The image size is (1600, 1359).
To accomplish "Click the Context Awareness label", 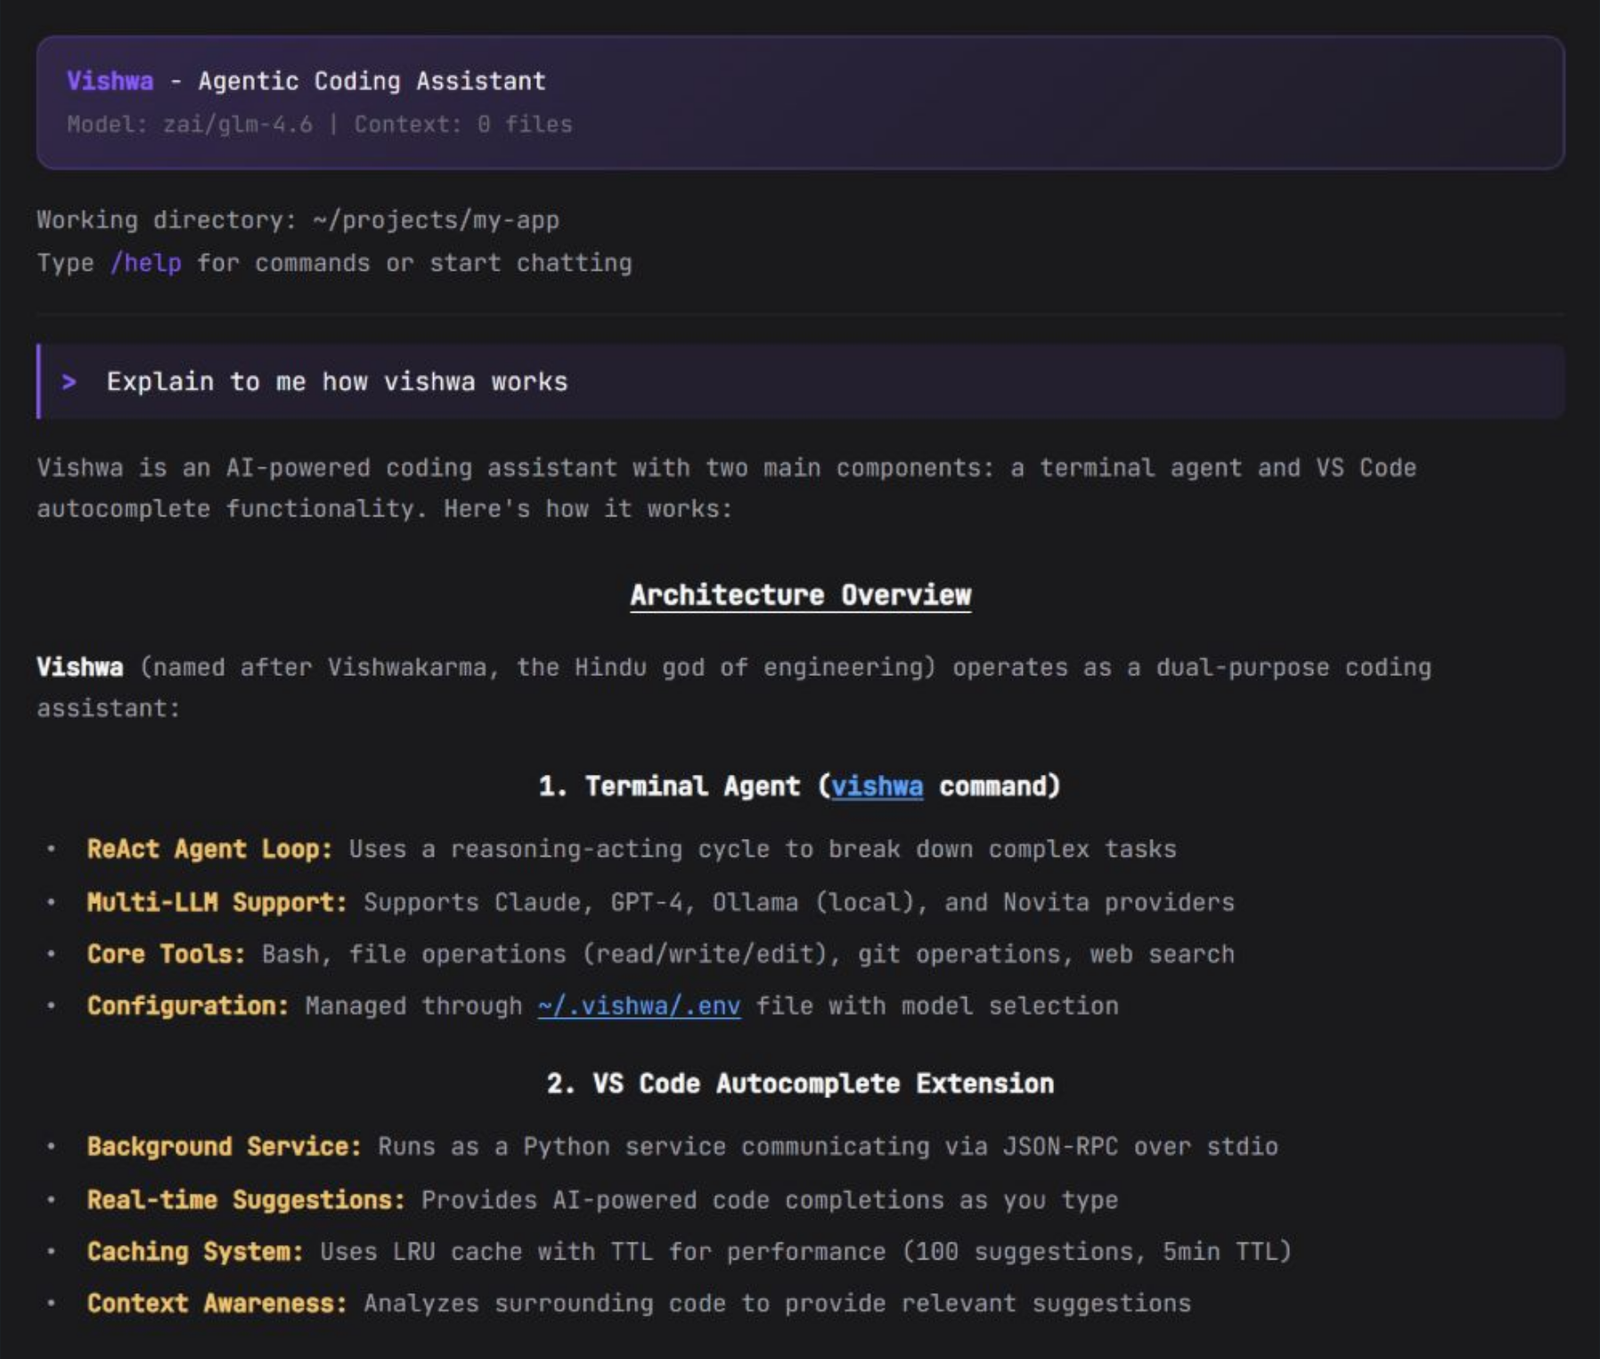I will pos(217,1304).
